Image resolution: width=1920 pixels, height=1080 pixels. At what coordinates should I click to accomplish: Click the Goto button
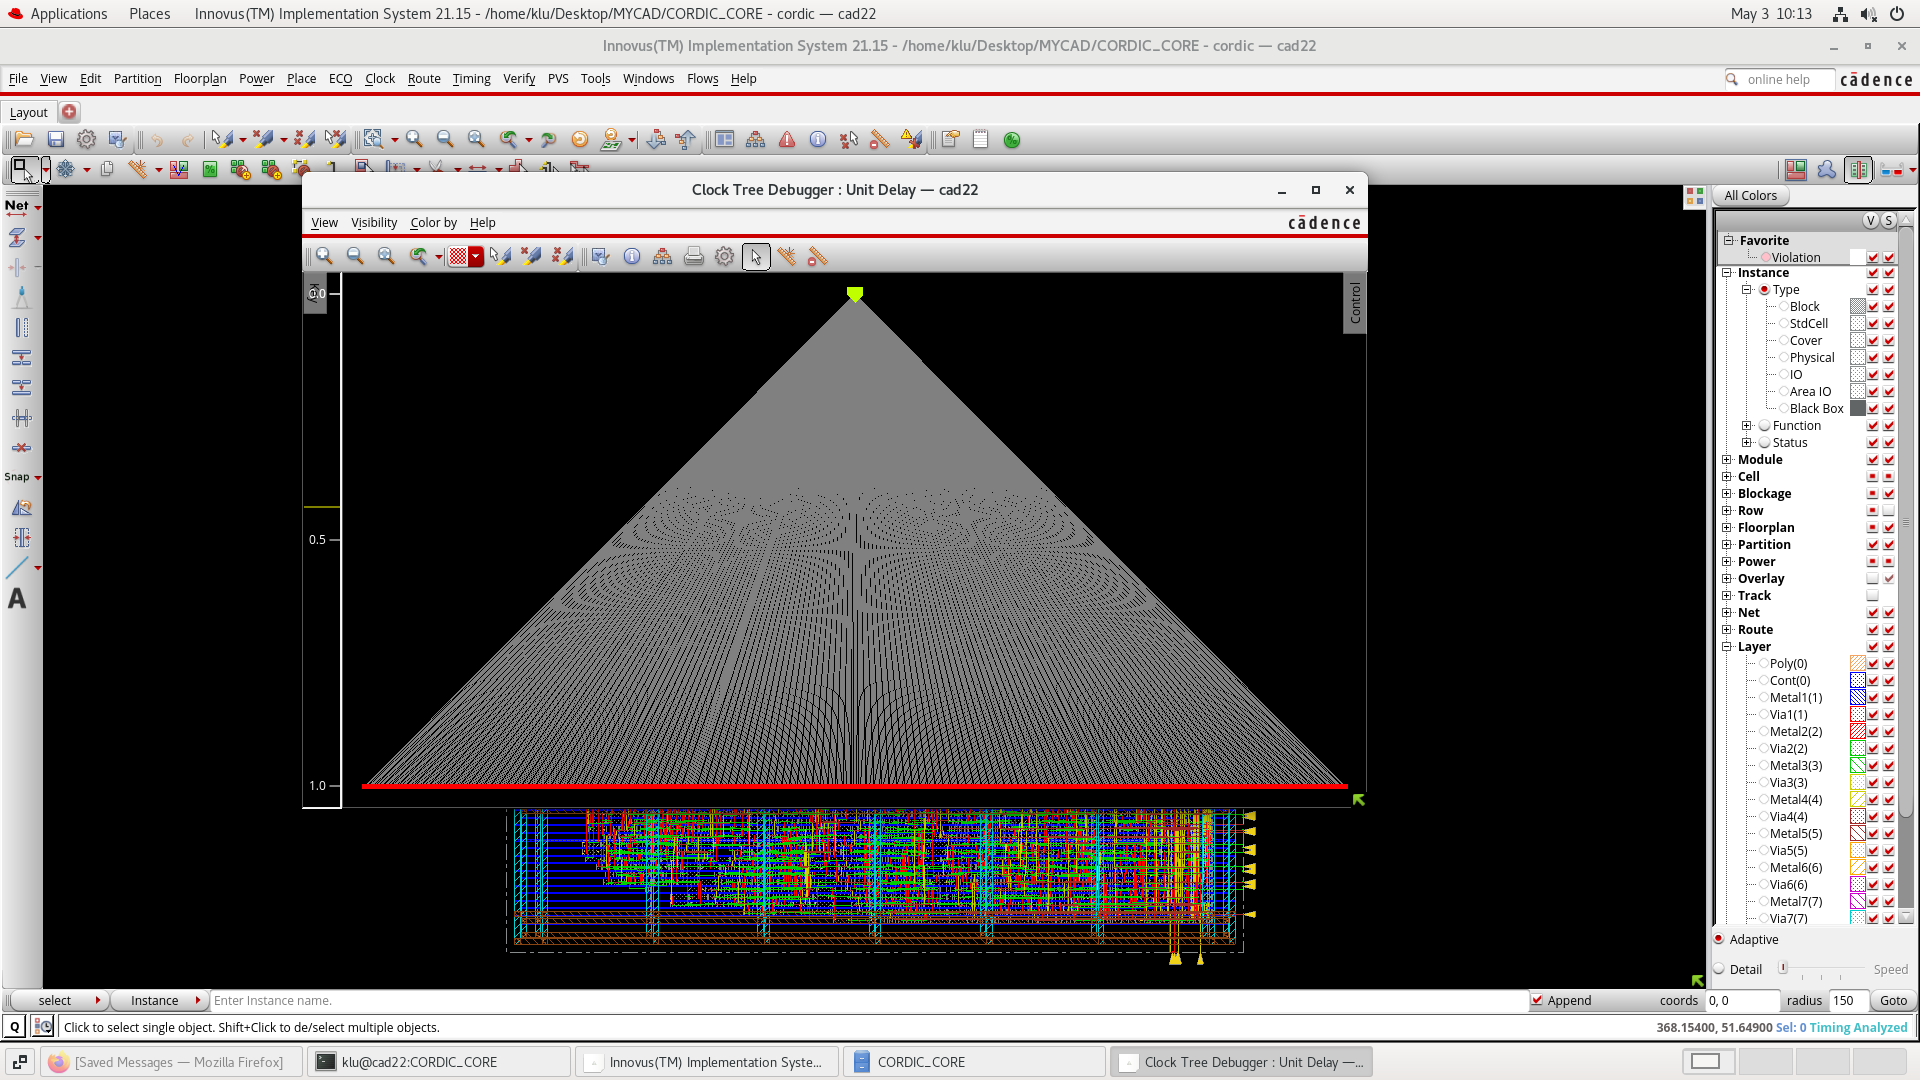click(x=1893, y=1000)
